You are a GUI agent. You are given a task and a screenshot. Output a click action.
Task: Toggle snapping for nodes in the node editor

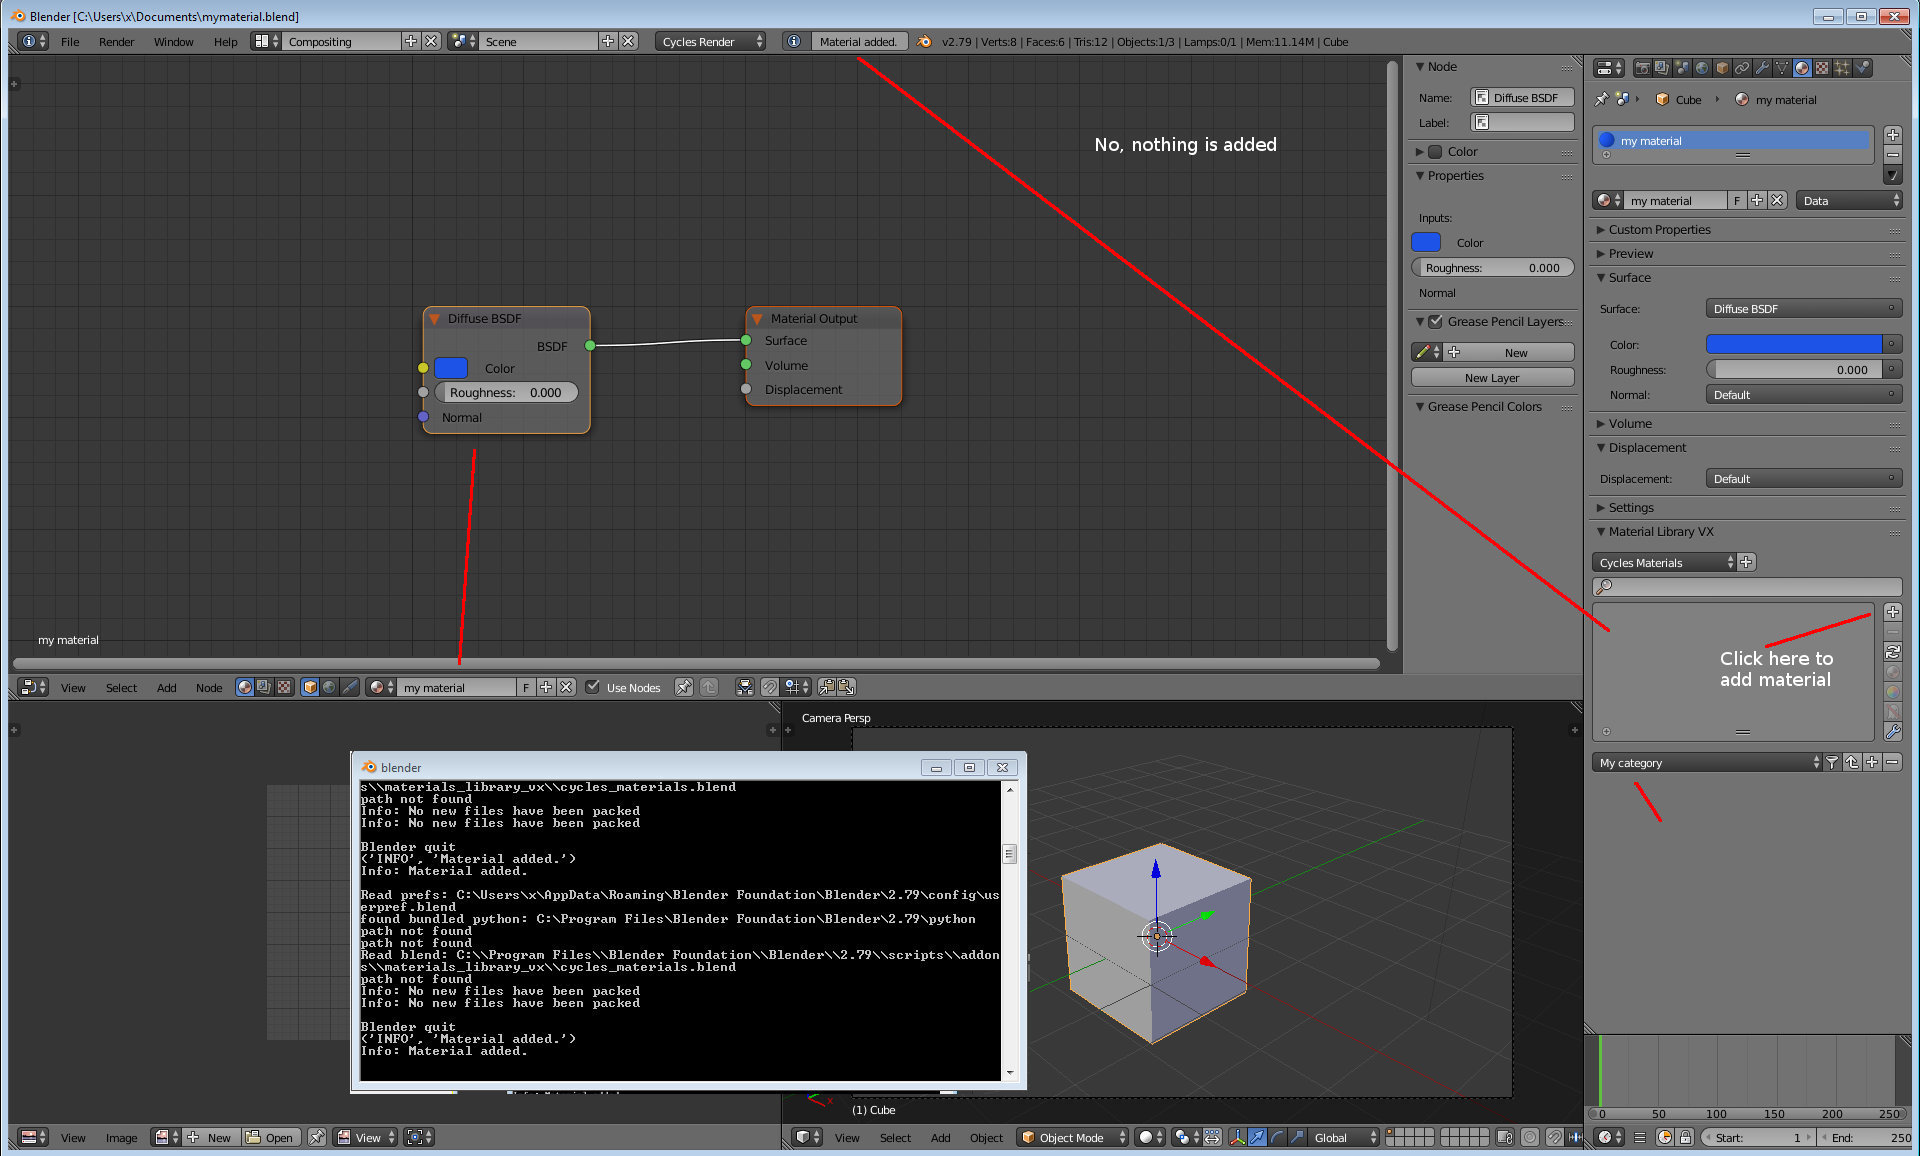click(x=769, y=687)
